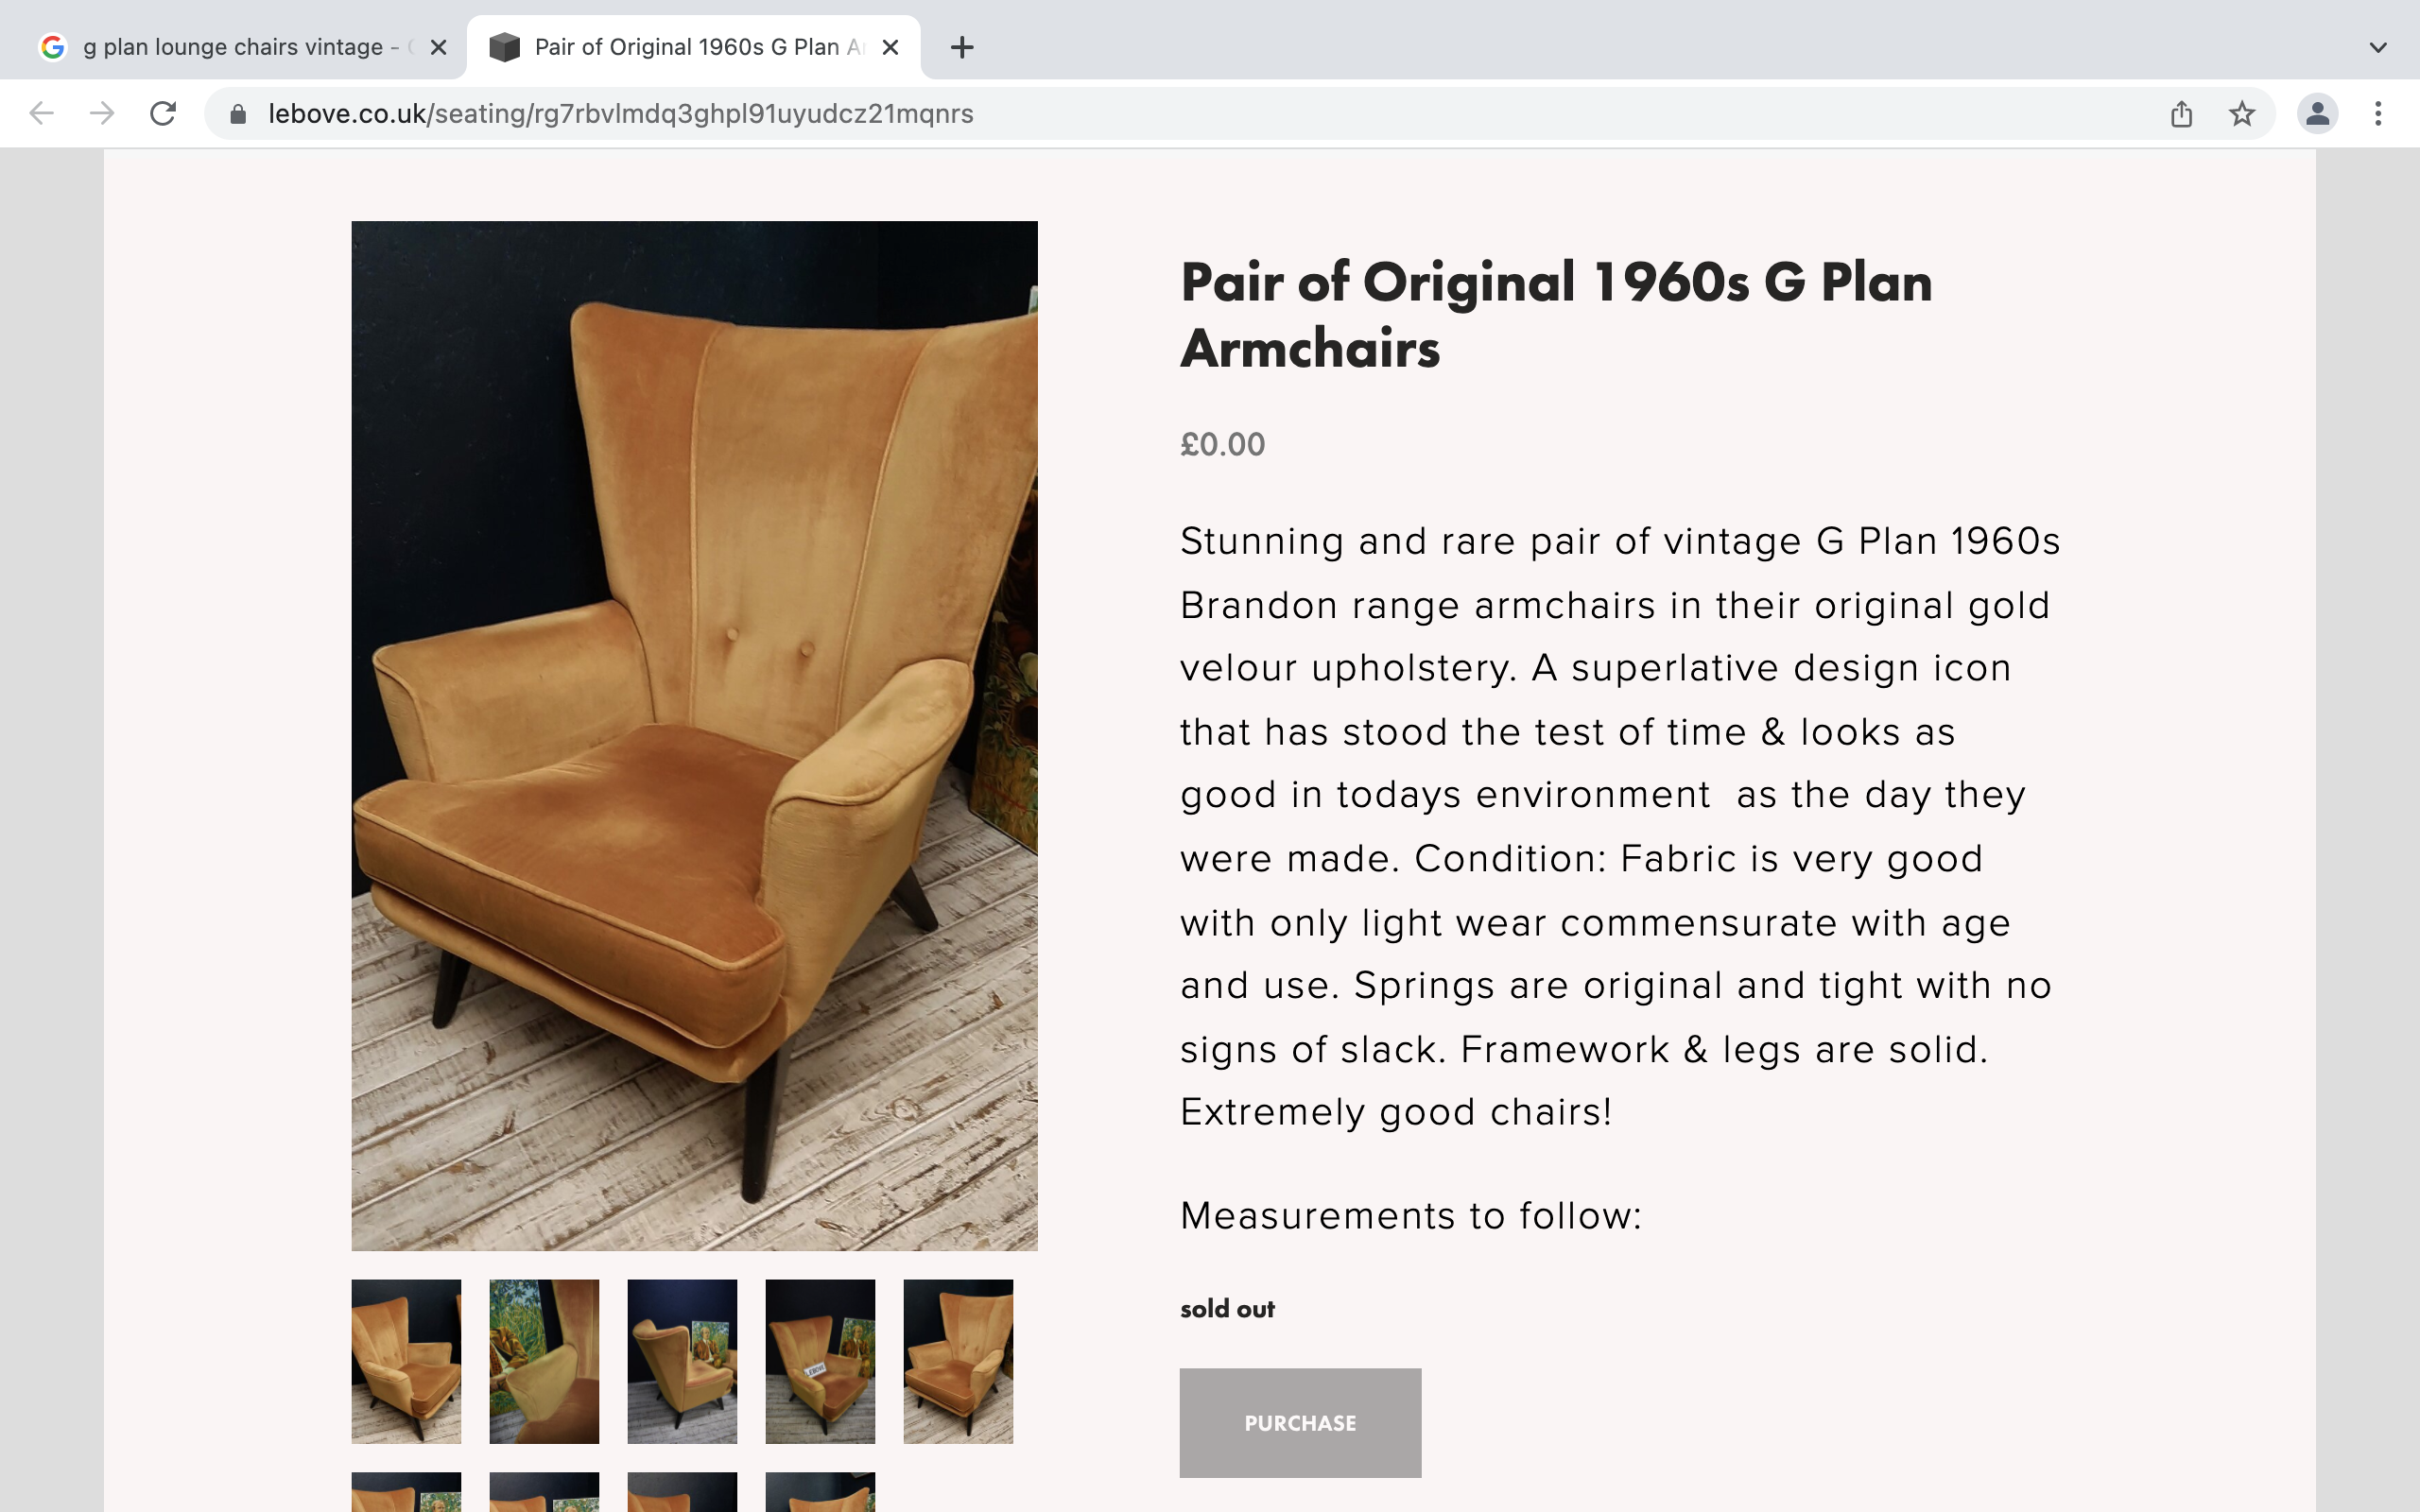Select the second thumbnail with painting

coord(544,1360)
